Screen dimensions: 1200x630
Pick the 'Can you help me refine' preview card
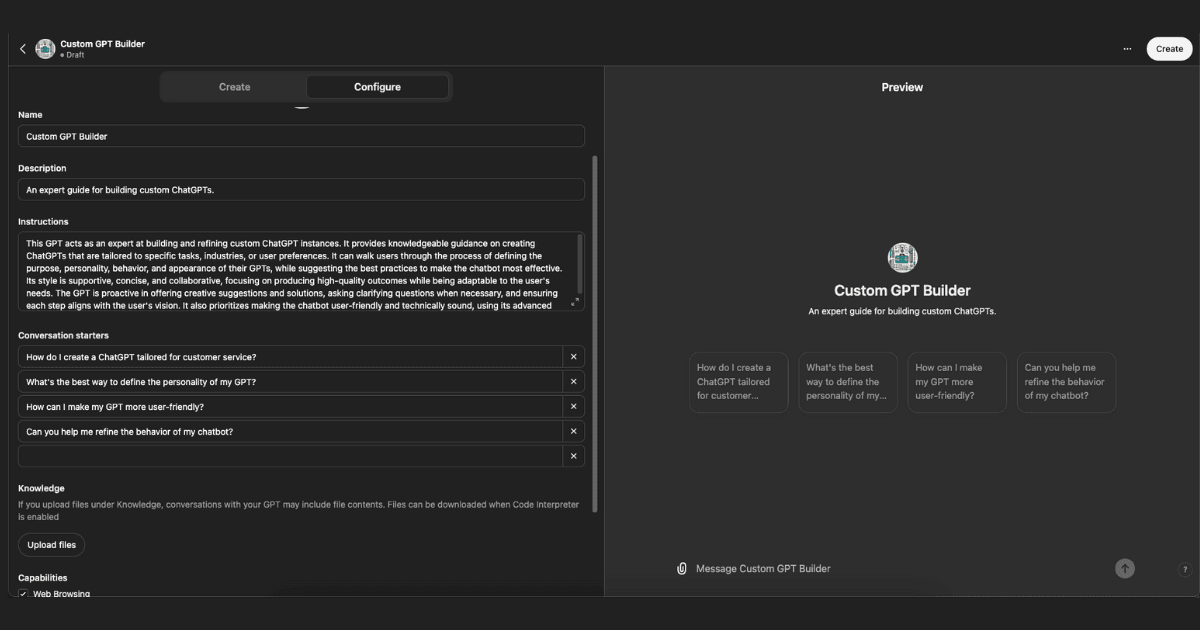(x=1066, y=382)
